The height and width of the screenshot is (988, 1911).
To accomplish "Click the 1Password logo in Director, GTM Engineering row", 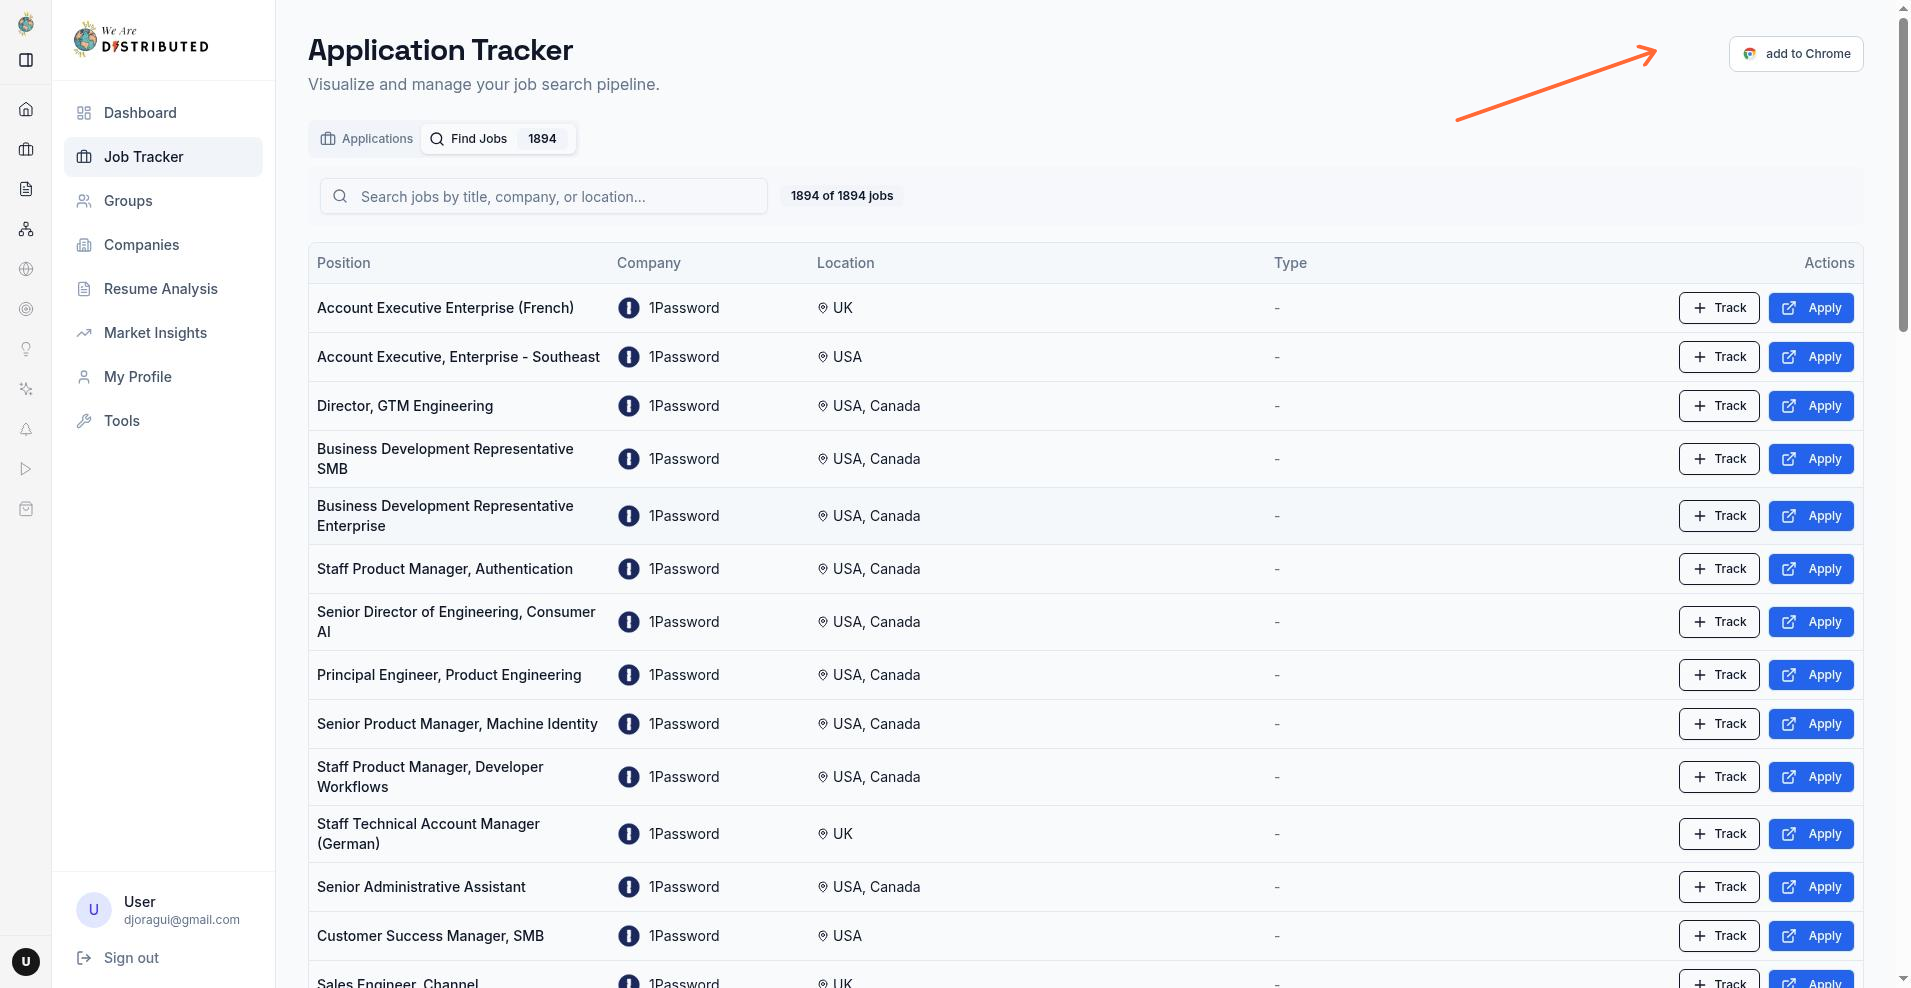I will tap(628, 406).
